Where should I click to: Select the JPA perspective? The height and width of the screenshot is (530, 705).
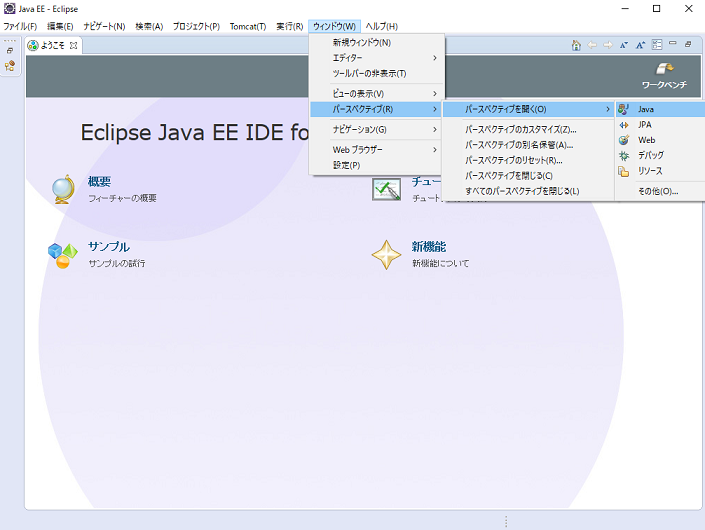point(660,125)
